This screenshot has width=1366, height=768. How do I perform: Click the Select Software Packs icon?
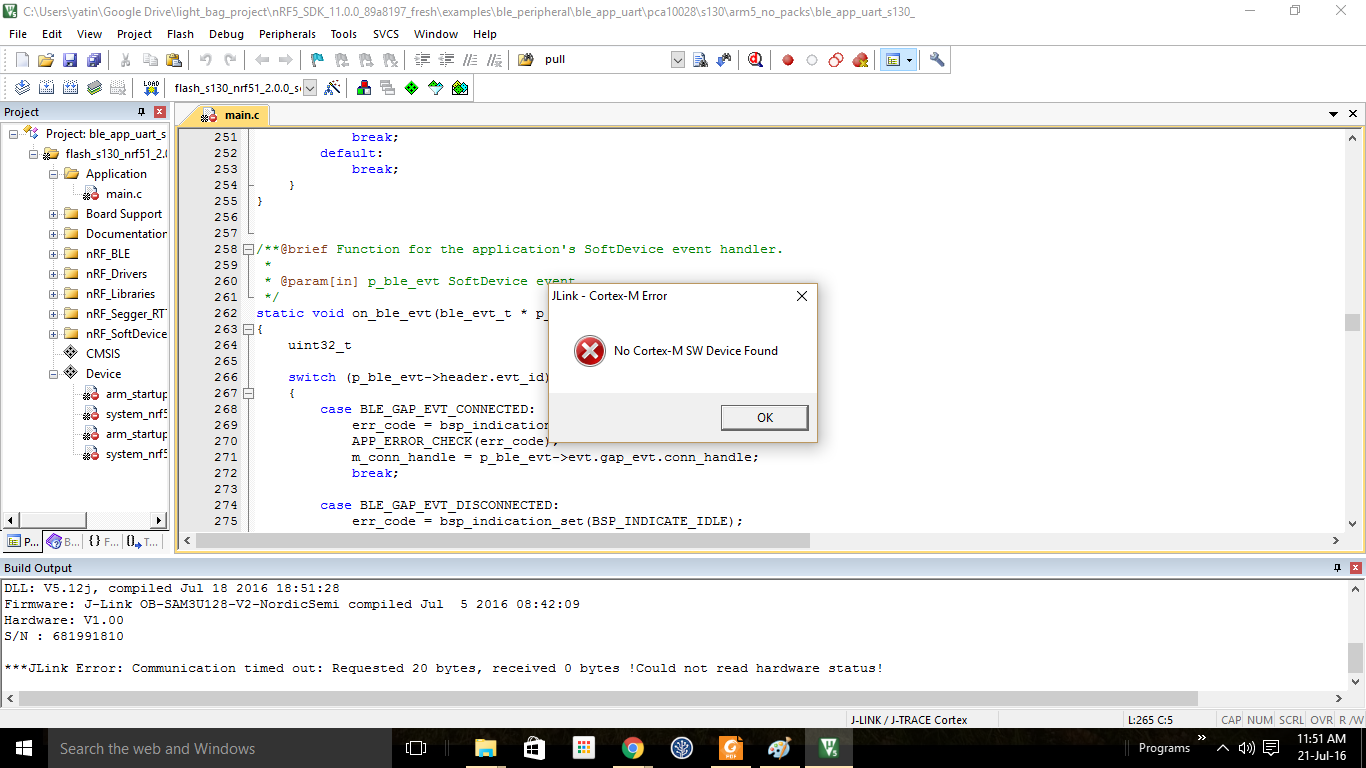(436, 88)
